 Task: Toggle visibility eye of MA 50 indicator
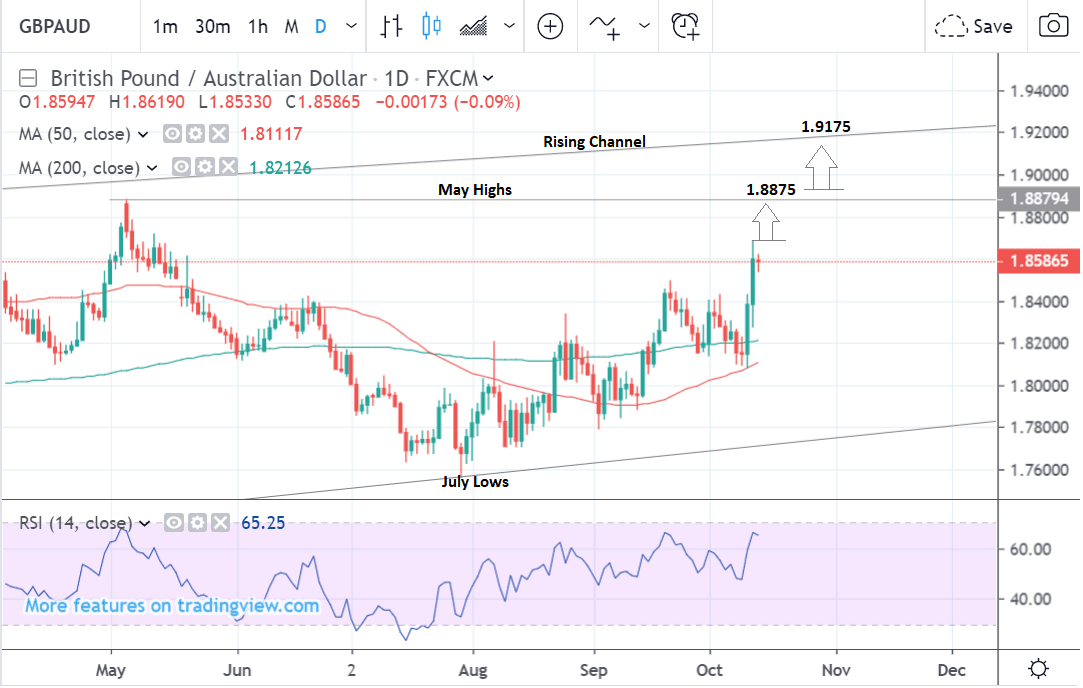coord(173,134)
